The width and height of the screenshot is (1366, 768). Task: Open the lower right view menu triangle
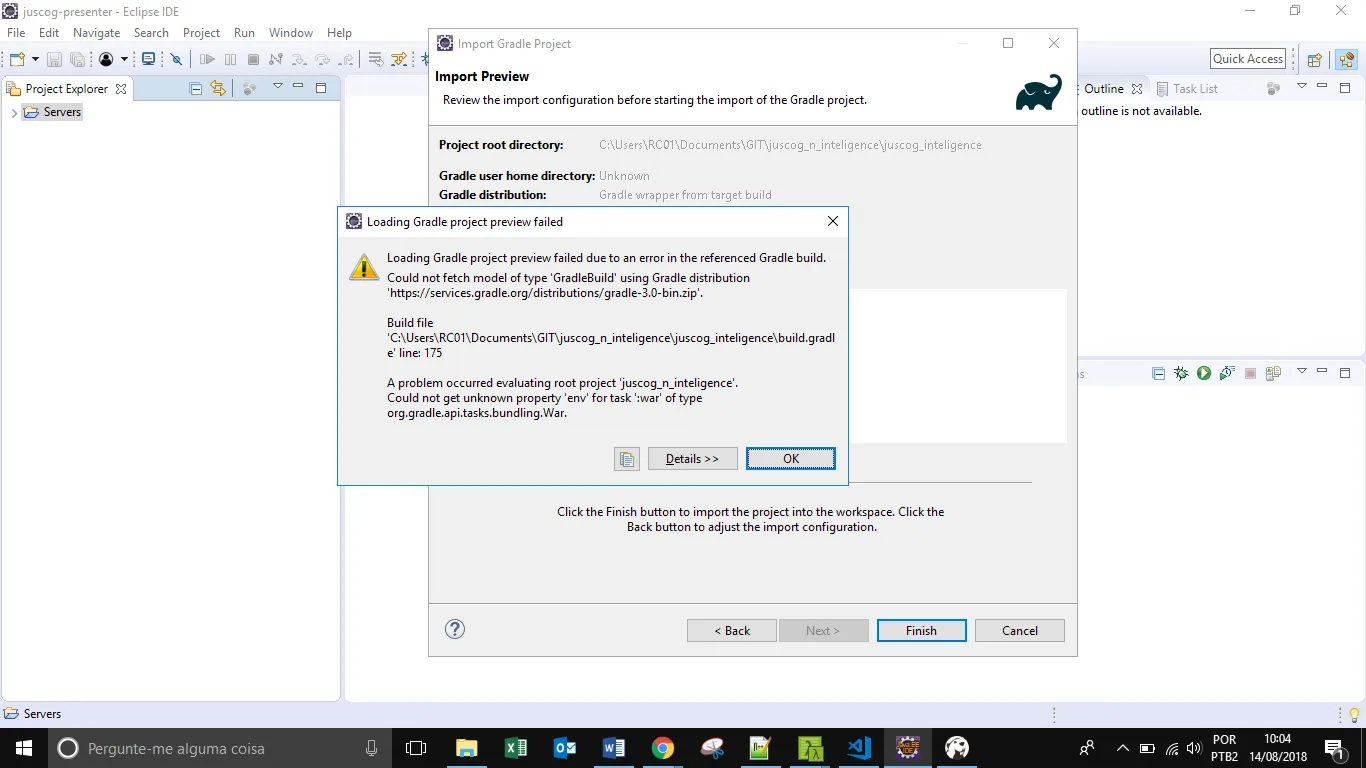(1302, 372)
